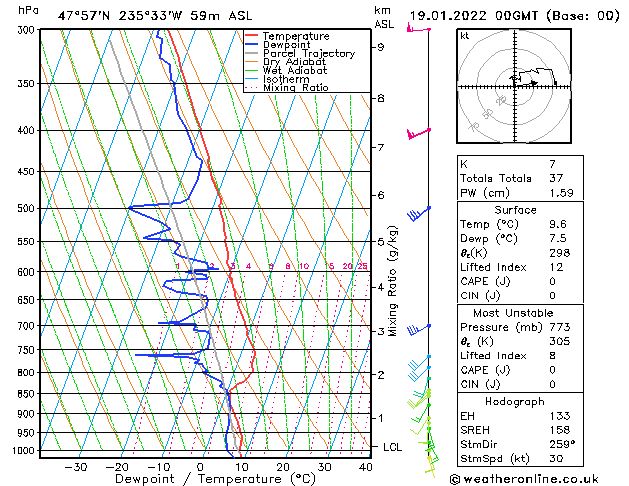Click the 'Dewpoint / Temperature (°C)' axis title
This screenshot has width=629, height=486.
tap(215, 479)
